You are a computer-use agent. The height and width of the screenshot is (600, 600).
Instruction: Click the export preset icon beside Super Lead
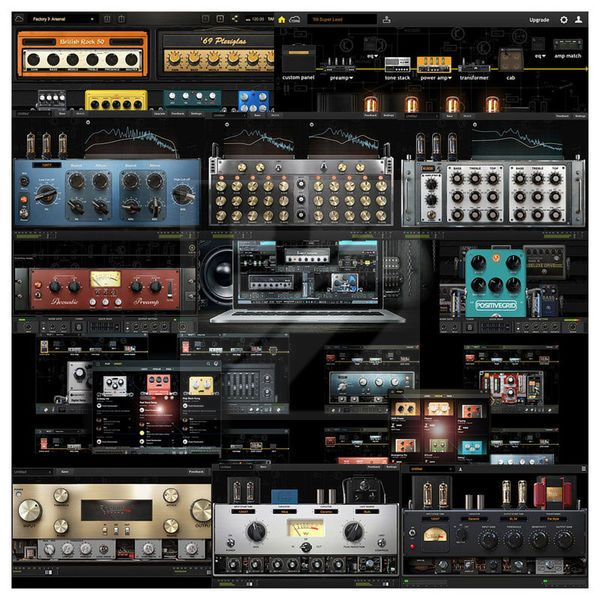(386, 20)
